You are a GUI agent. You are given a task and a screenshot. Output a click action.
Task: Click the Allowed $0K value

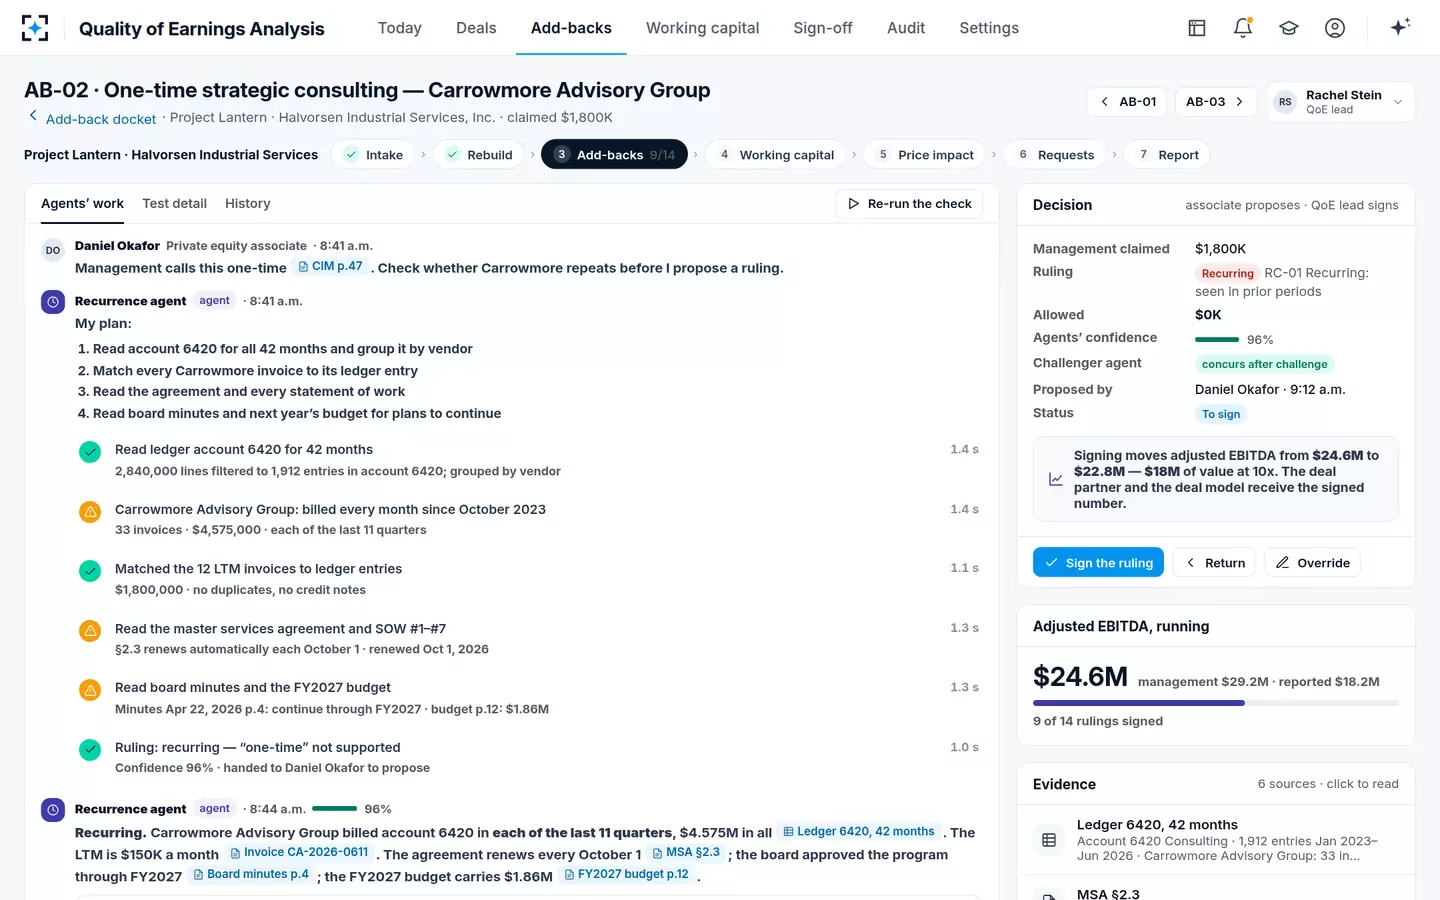coord(1208,315)
